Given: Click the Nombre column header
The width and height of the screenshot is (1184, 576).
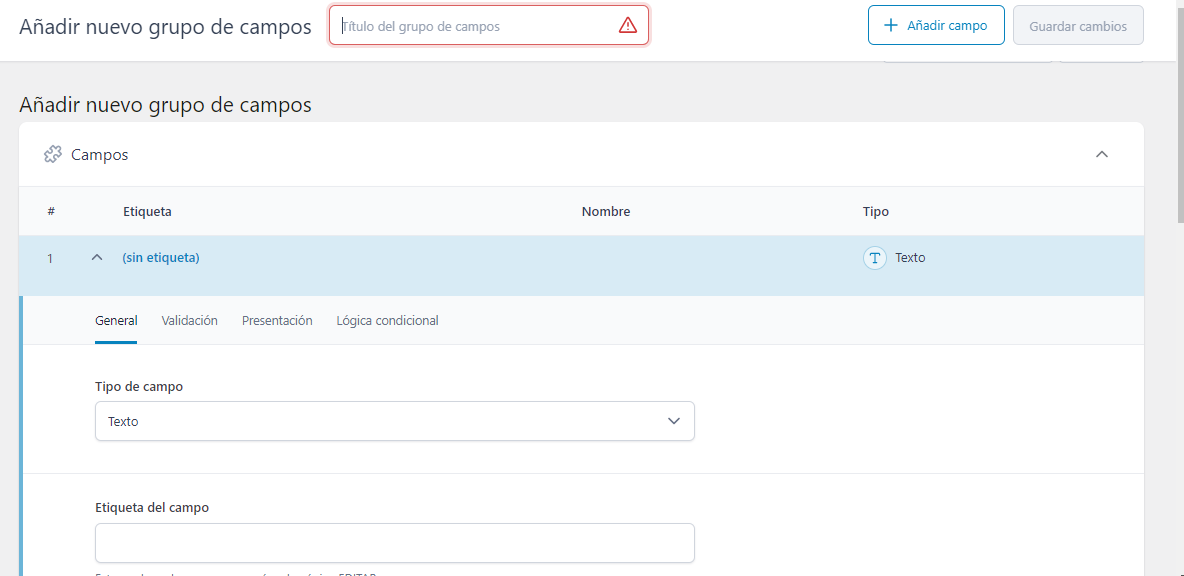Looking at the screenshot, I should point(606,212).
